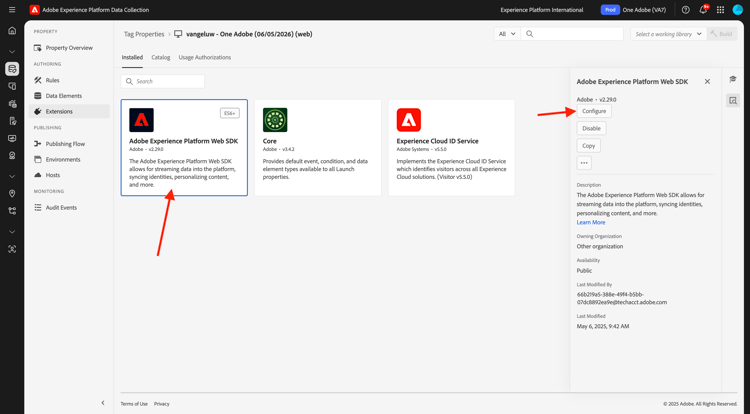This screenshot has width=750, height=414.
Task: Click the branch icon in left rail
Action: pos(12,211)
